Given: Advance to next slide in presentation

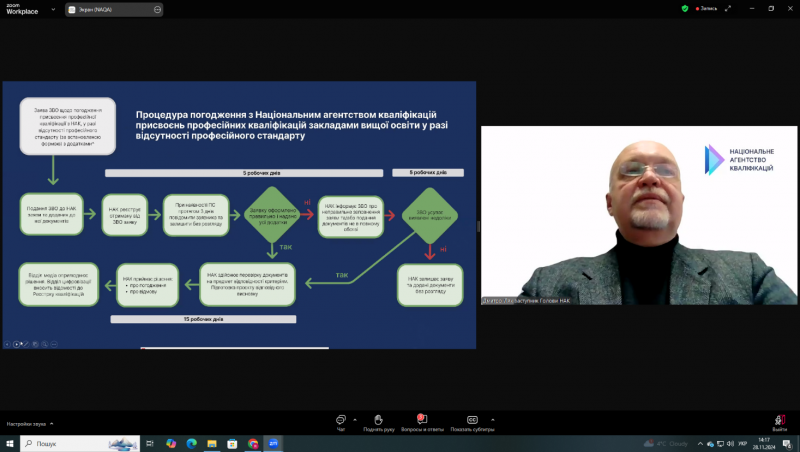Looking at the screenshot, I should (16, 344).
